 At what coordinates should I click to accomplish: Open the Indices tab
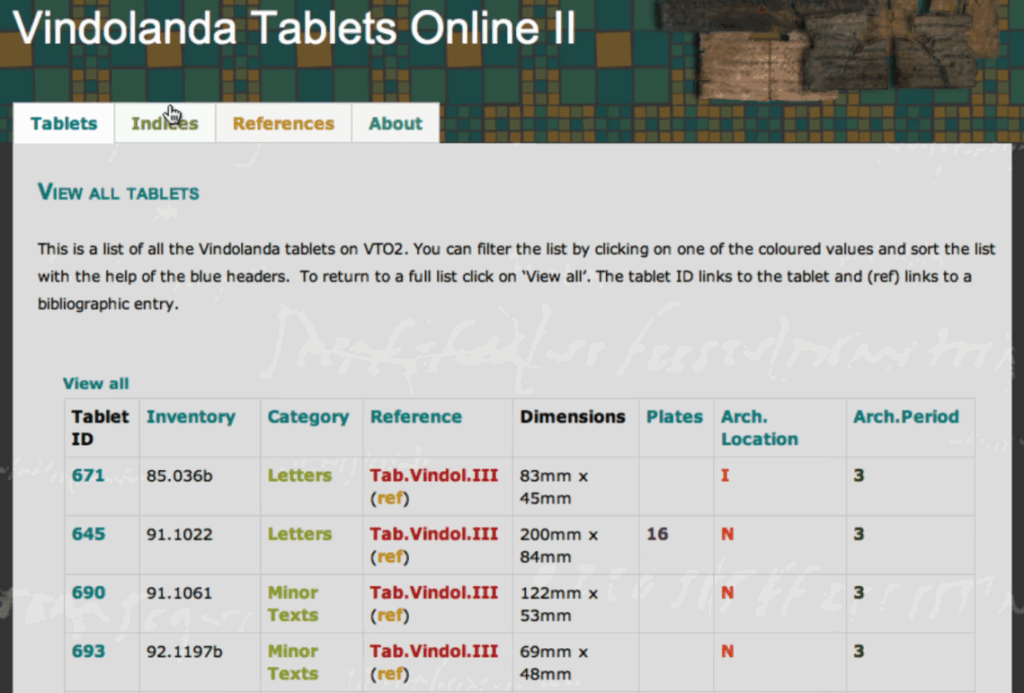click(x=164, y=124)
